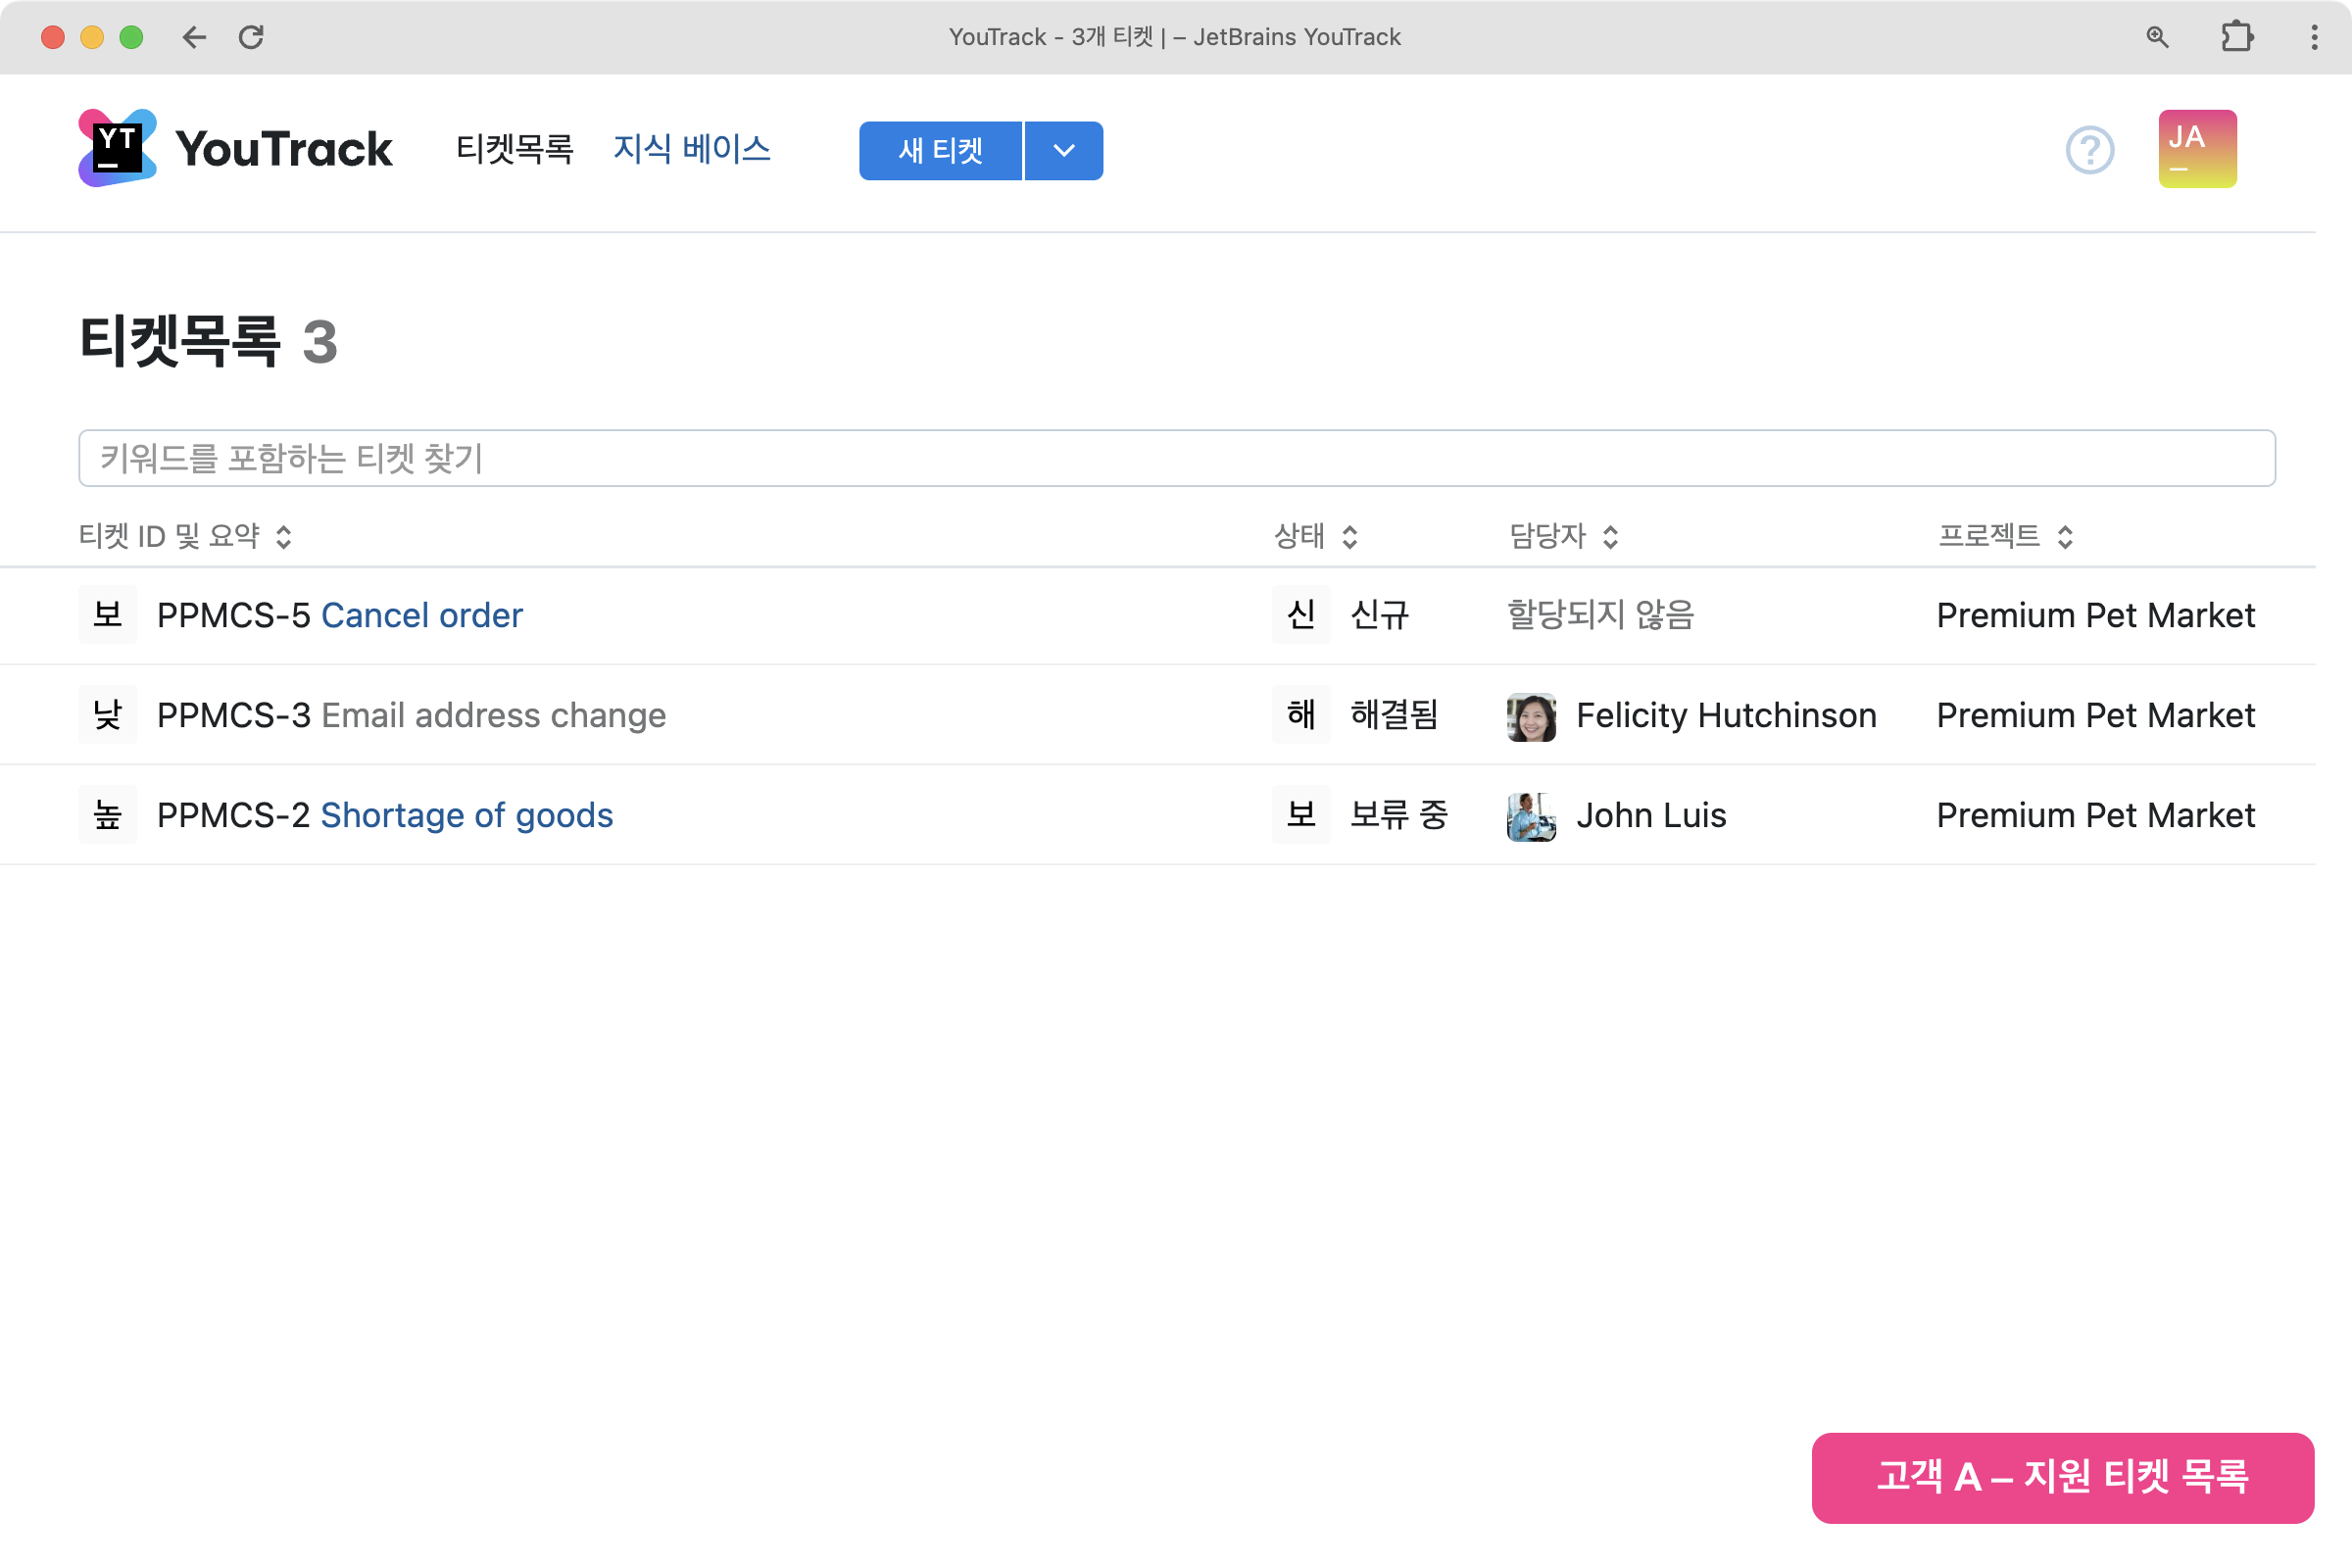Open the Cancel order ticket link
This screenshot has width=2352, height=1568.
(421, 615)
